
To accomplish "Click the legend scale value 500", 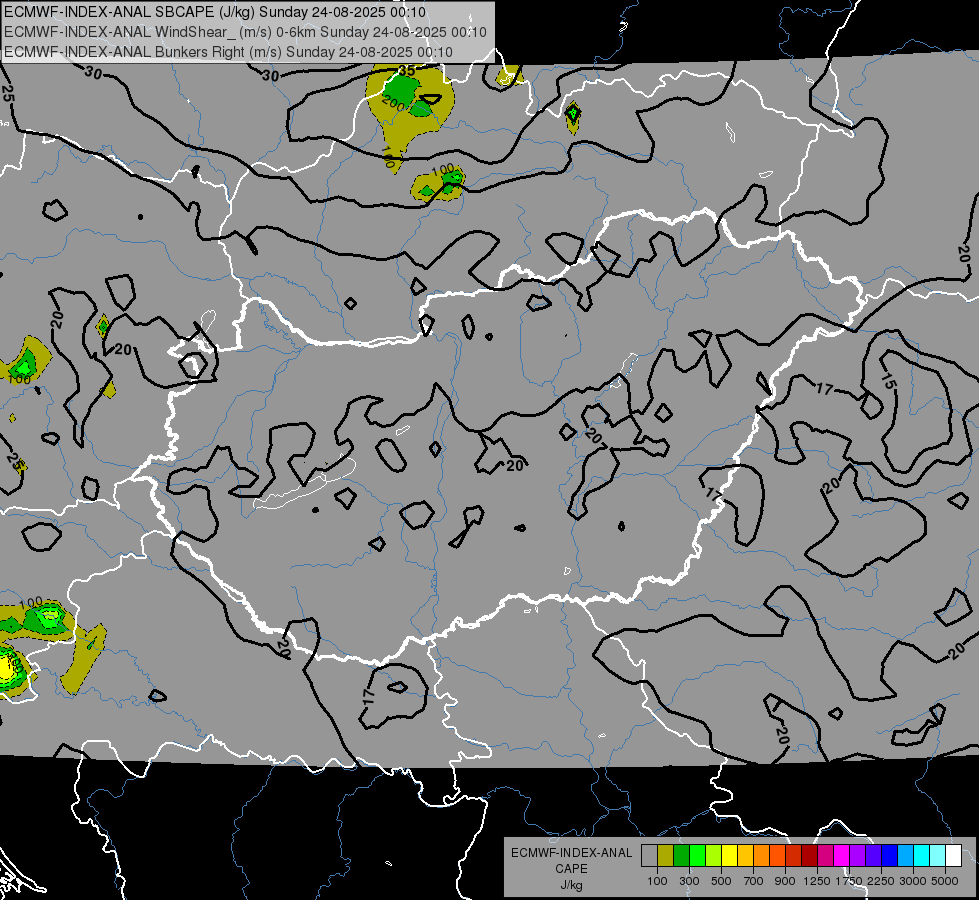I will tap(721, 881).
